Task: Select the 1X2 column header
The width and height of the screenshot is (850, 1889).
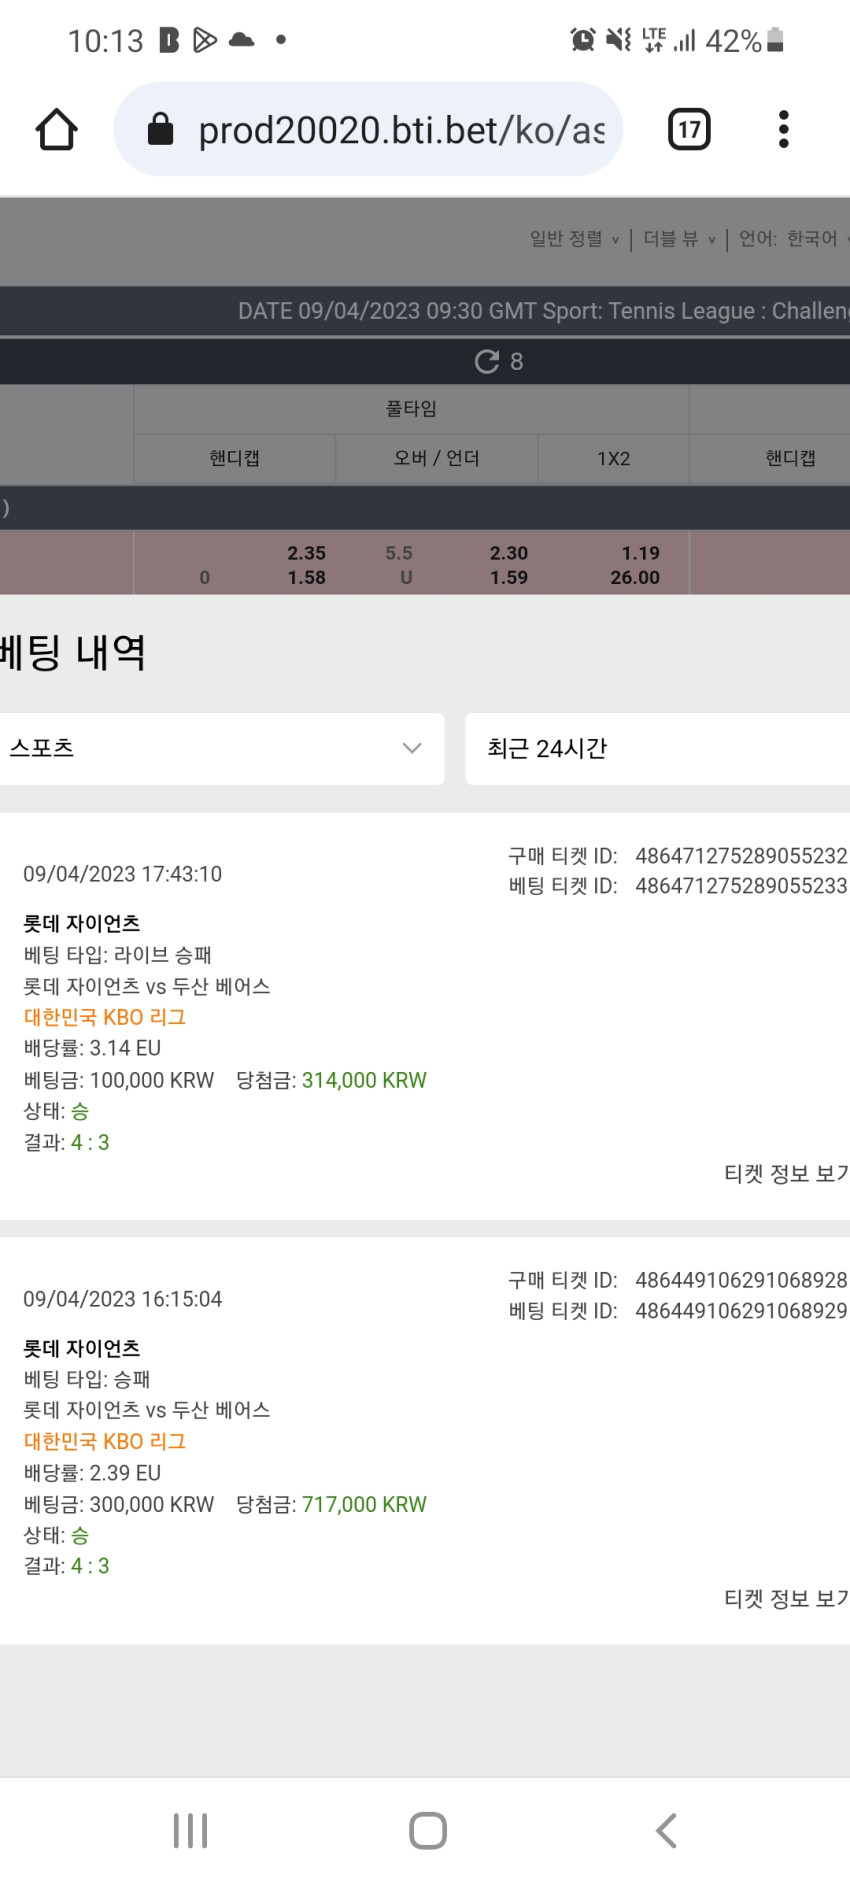Action: tap(614, 458)
